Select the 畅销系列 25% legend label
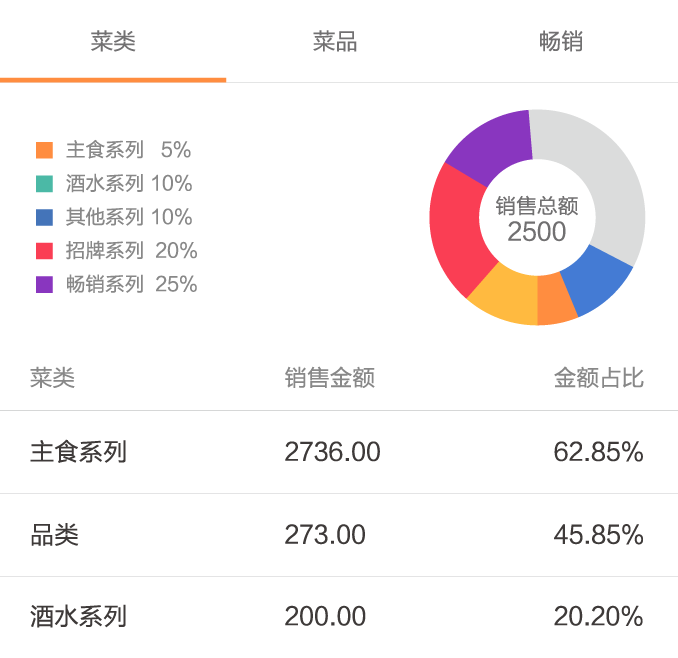Image resolution: width=678 pixels, height=658 pixels. [131, 285]
